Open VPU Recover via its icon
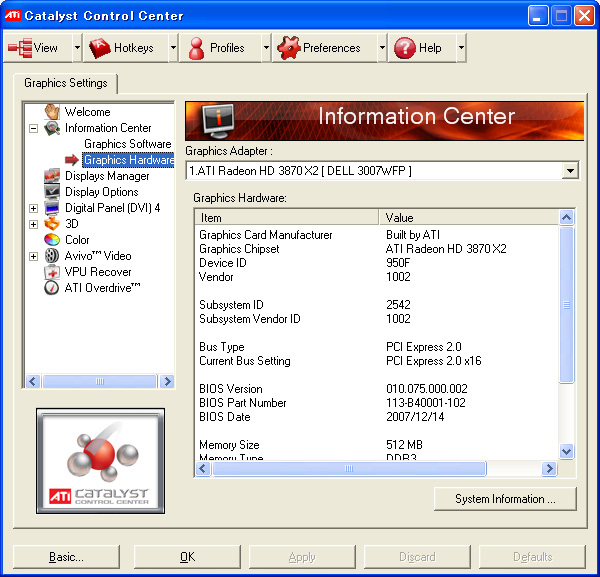The image size is (600, 577). tap(53, 272)
